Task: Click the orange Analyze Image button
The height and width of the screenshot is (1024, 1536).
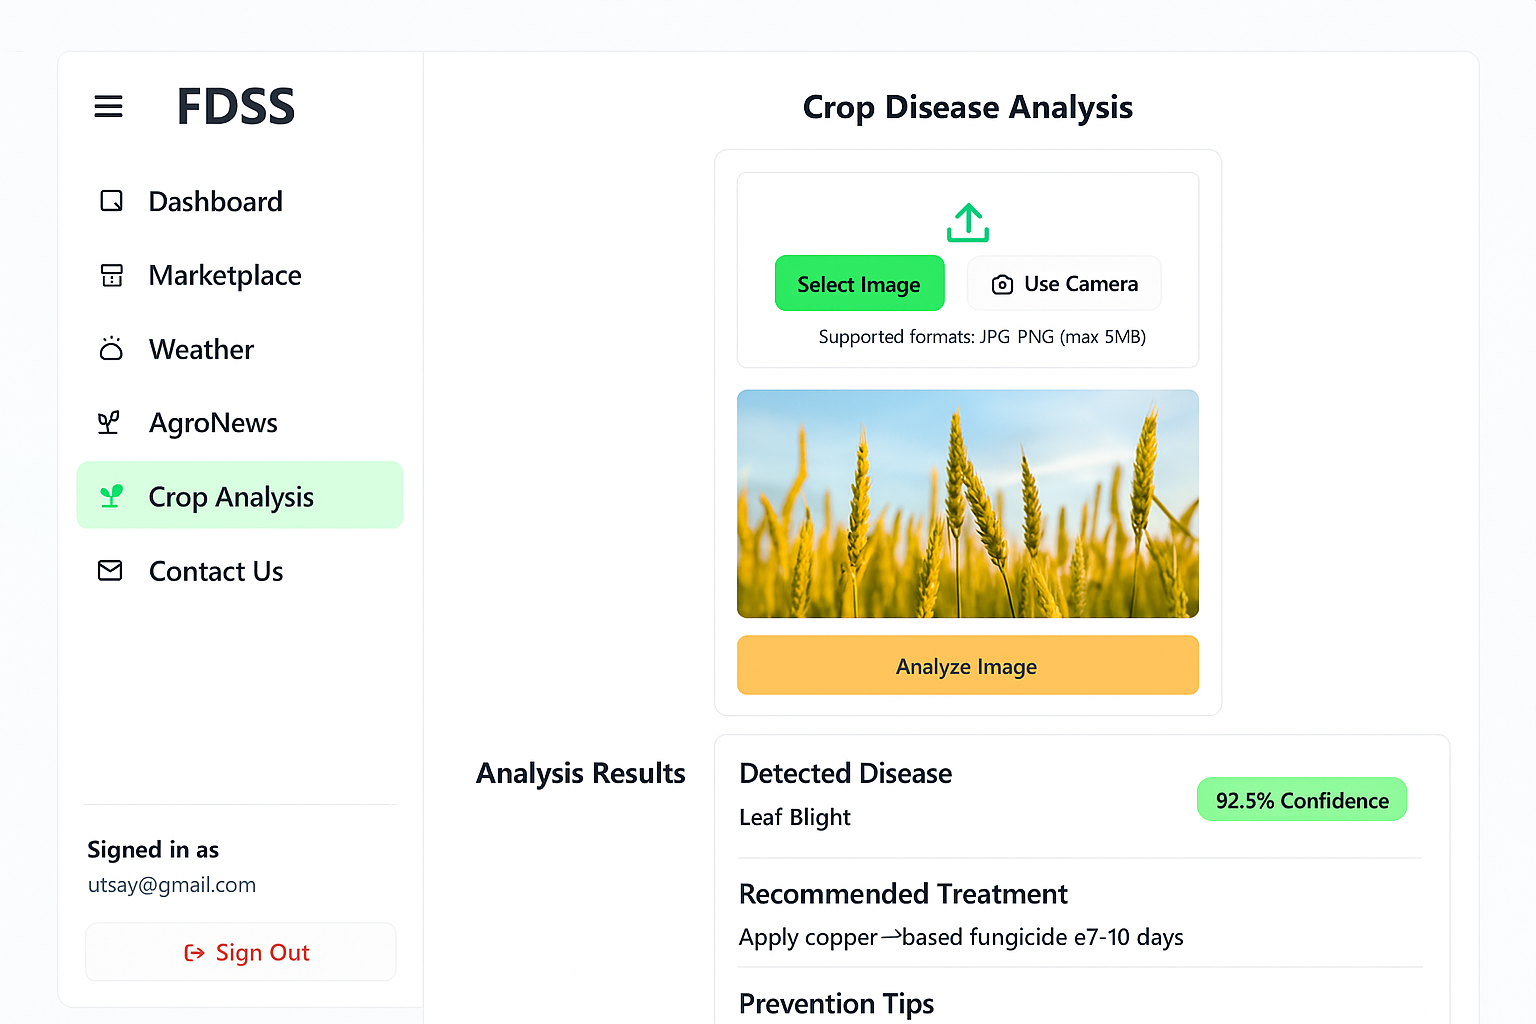Action: [x=967, y=666]
